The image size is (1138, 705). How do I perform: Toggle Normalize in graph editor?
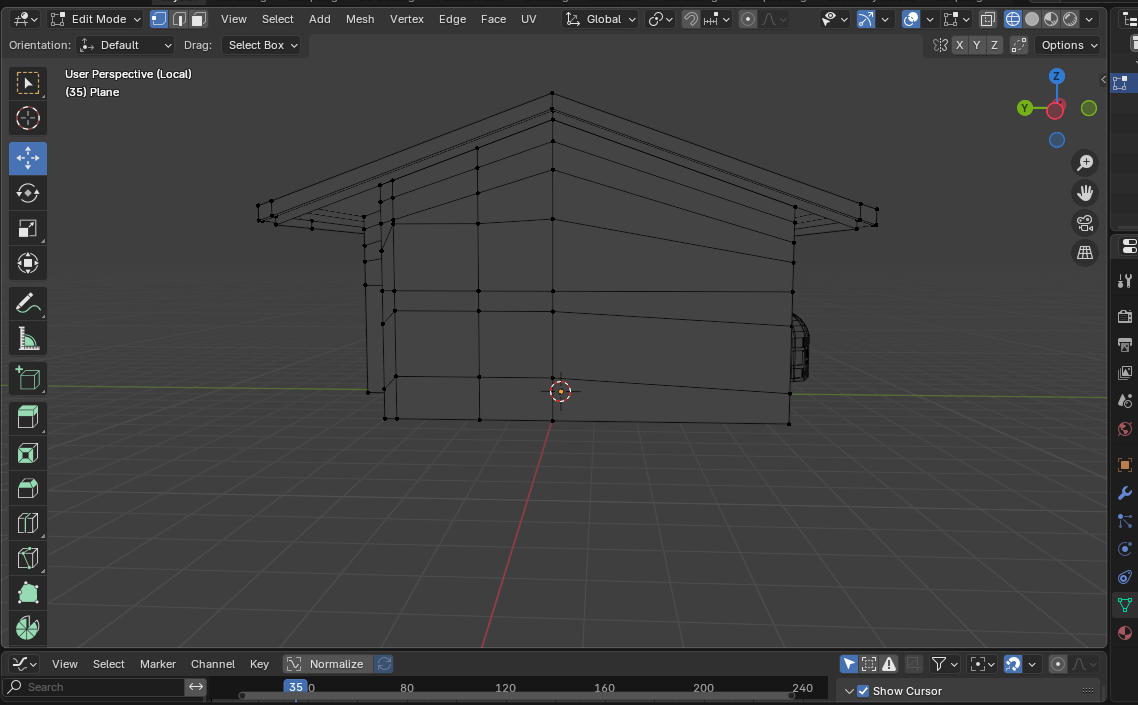tap(328, 664)
